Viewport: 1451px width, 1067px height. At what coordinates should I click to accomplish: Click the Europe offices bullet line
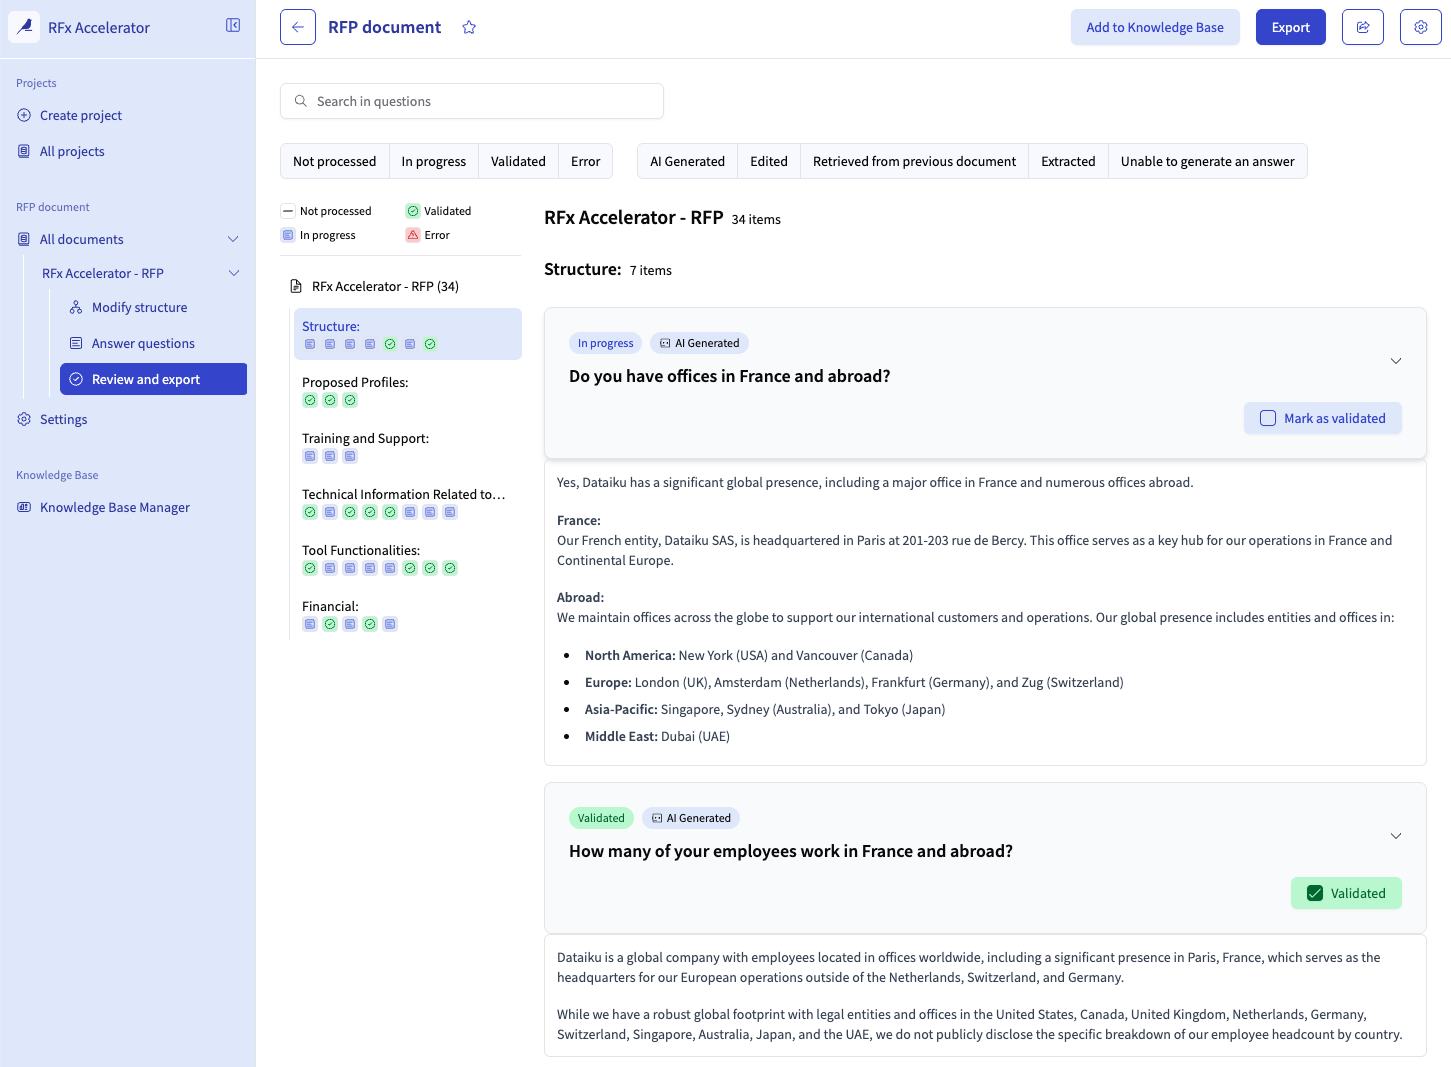point(854,682)
